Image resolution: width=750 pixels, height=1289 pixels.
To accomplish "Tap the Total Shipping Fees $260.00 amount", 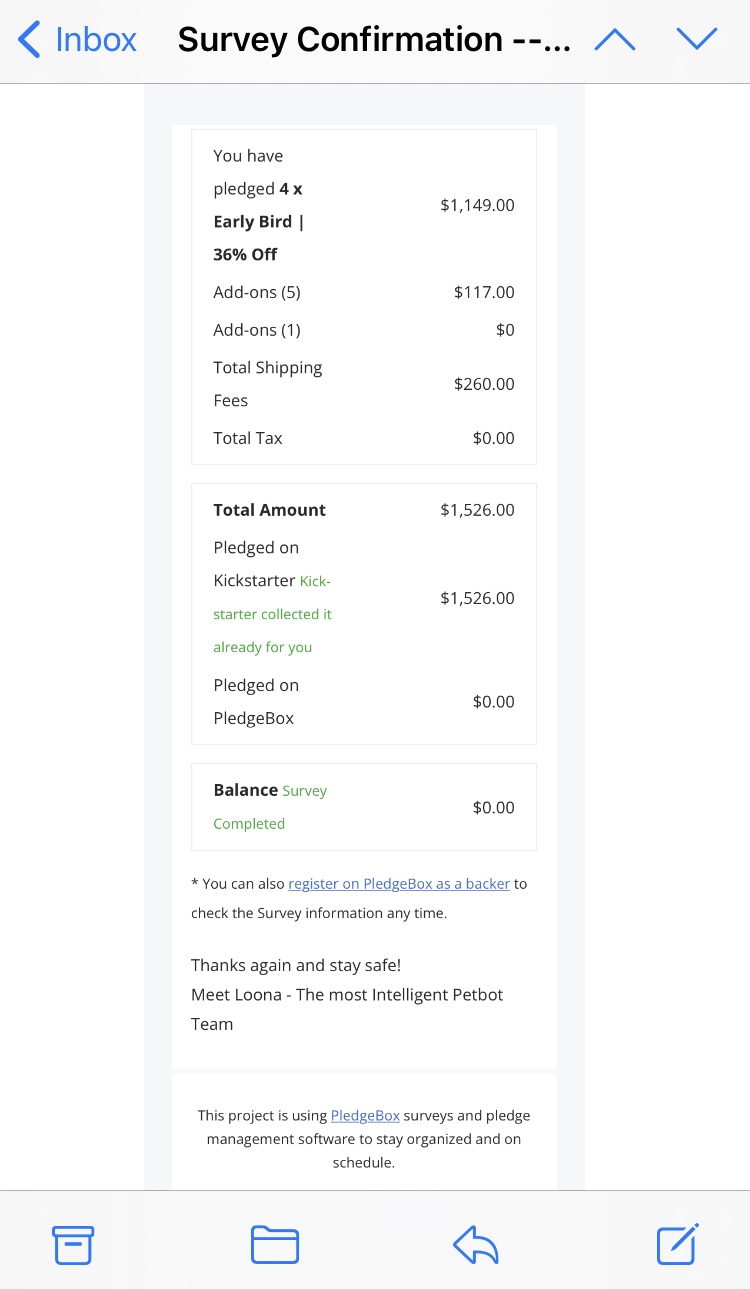I will pyautogui.click(x=484, y=384).
